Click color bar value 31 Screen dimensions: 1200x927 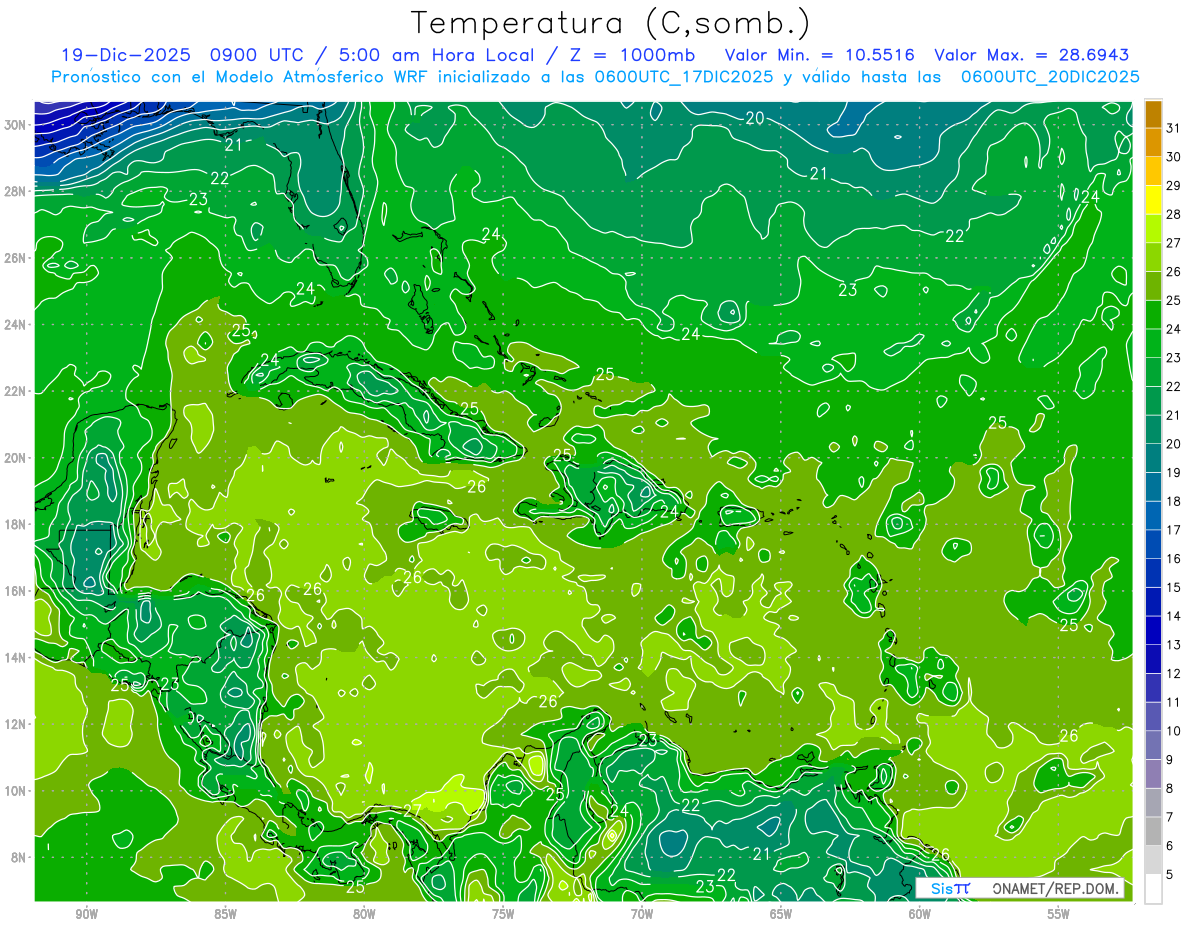(x=1174, y=128)
